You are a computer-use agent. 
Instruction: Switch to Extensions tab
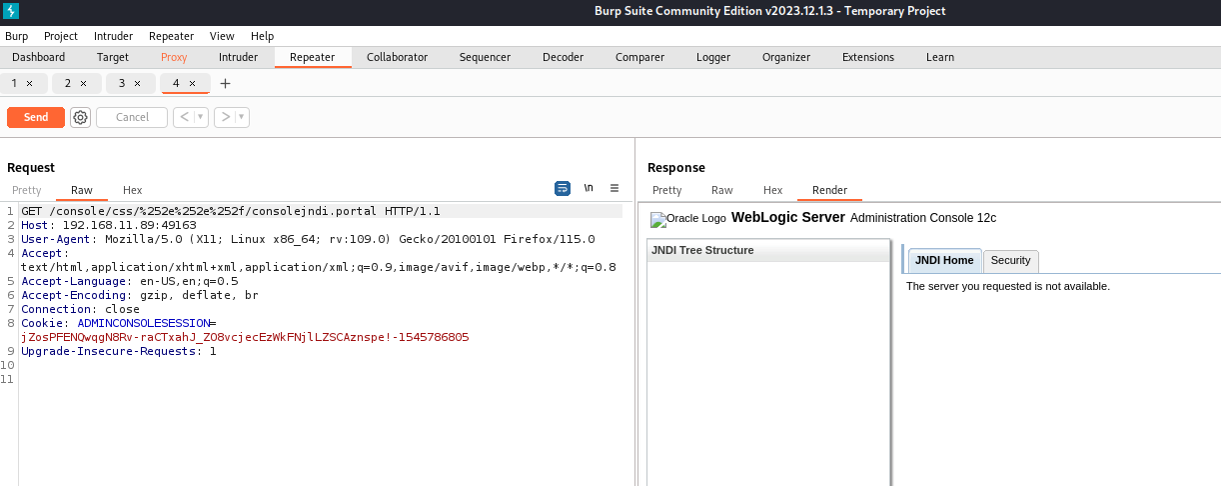coord(868,57)
